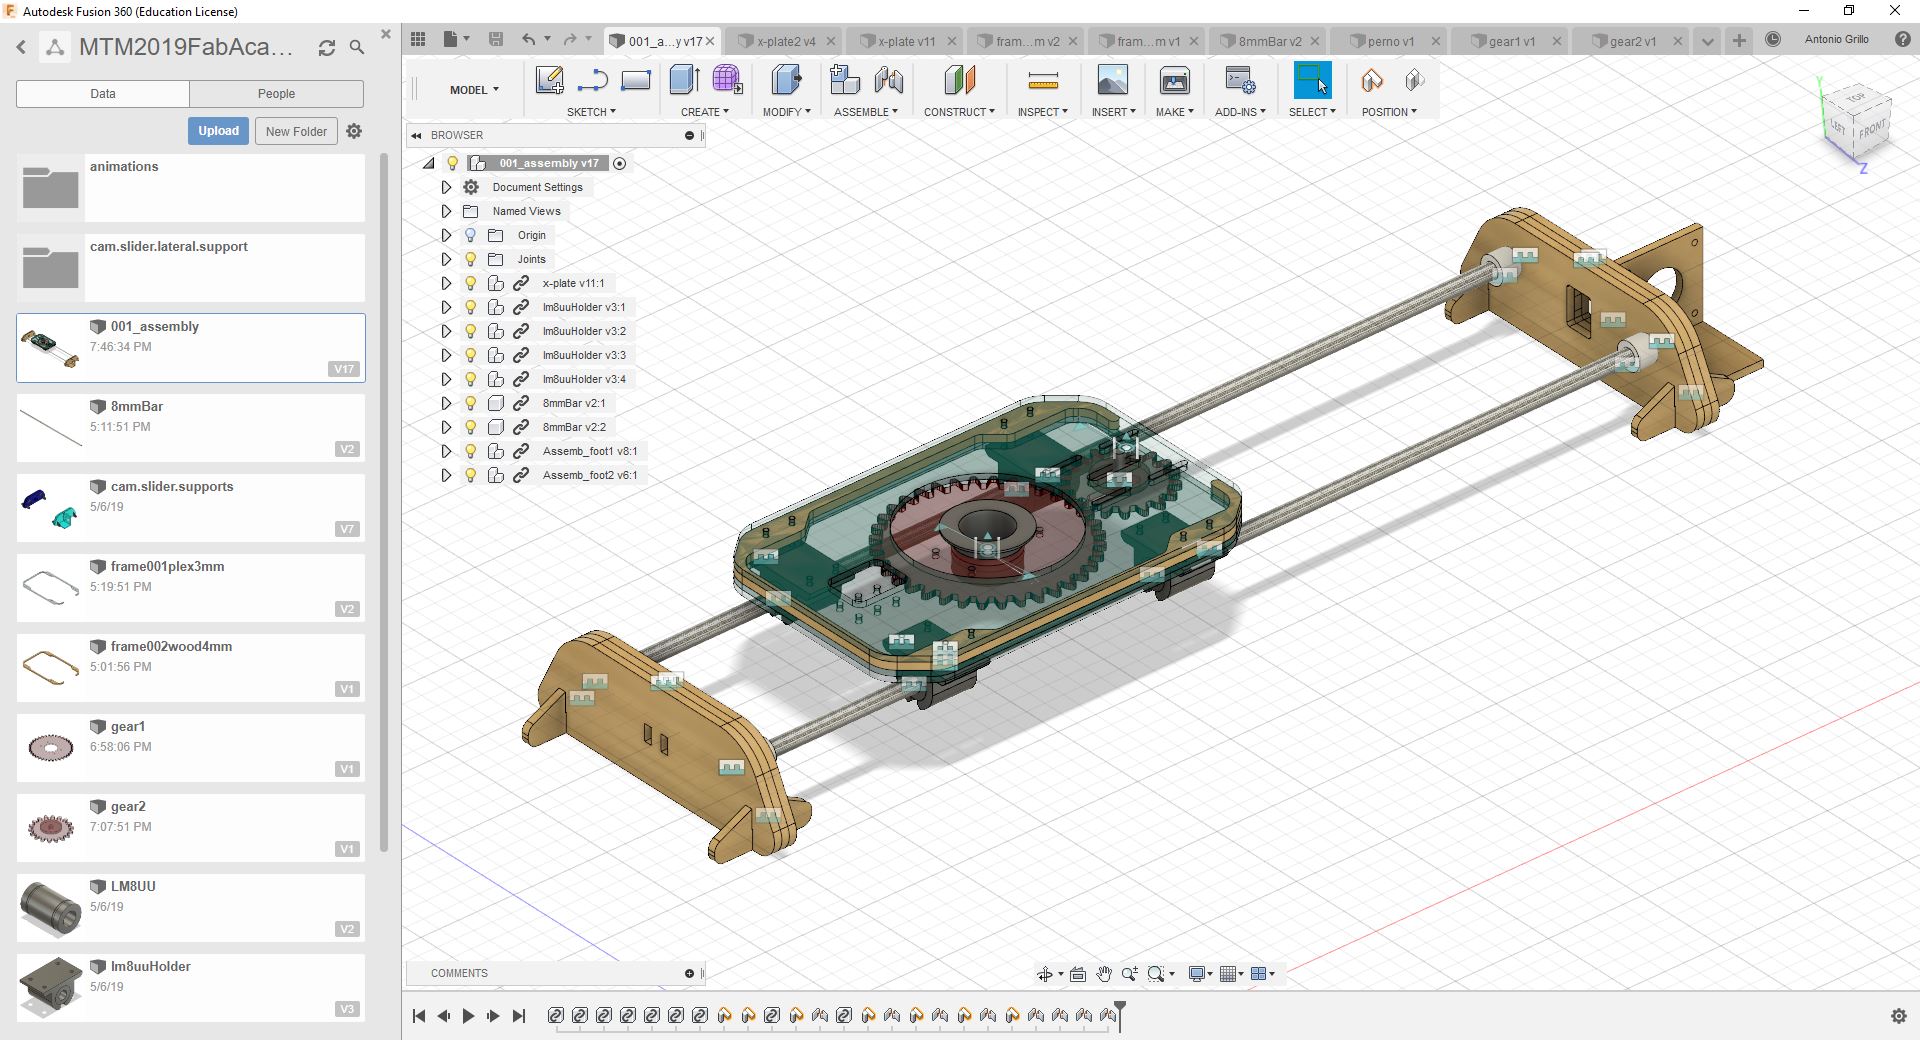1920x1040 pixels.
Task: Open the gear1 file thumbnail
Action: [50, 747]
